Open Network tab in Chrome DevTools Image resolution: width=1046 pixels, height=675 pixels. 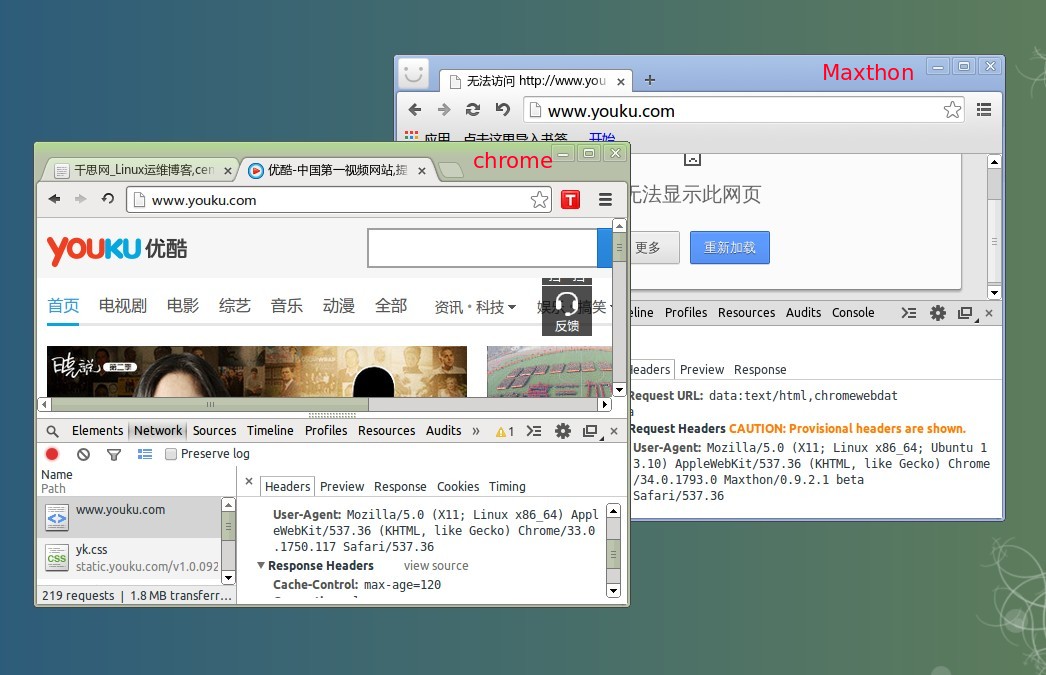coord(158,431)
